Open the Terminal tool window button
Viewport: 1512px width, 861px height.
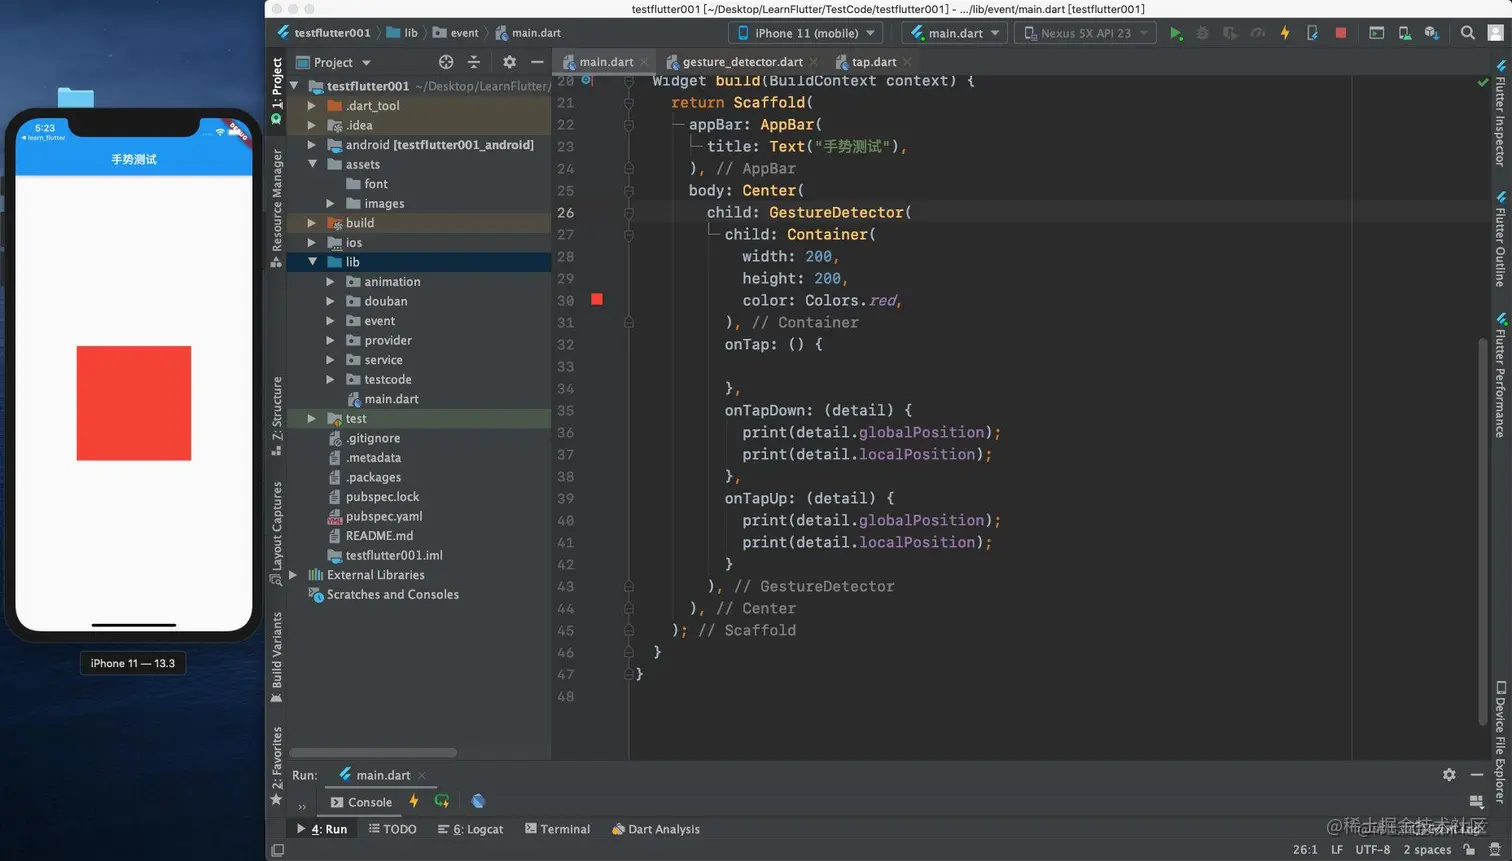(557, 829)
